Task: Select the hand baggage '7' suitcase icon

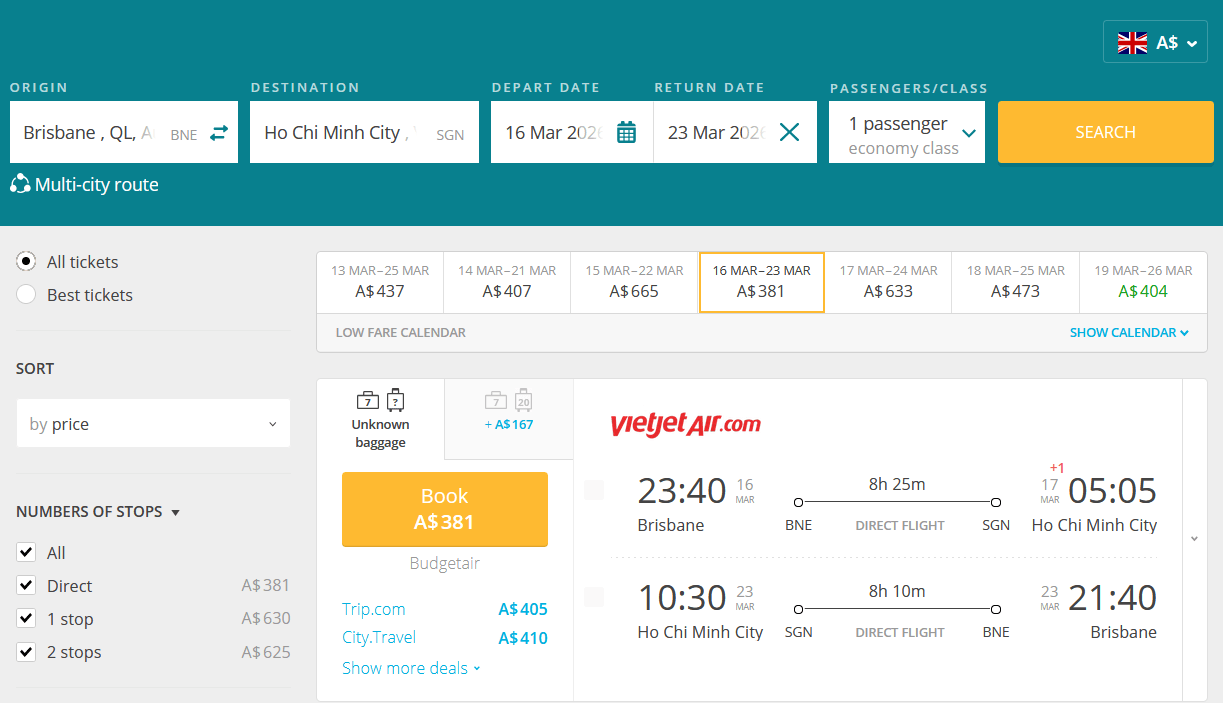Action: 365,398
